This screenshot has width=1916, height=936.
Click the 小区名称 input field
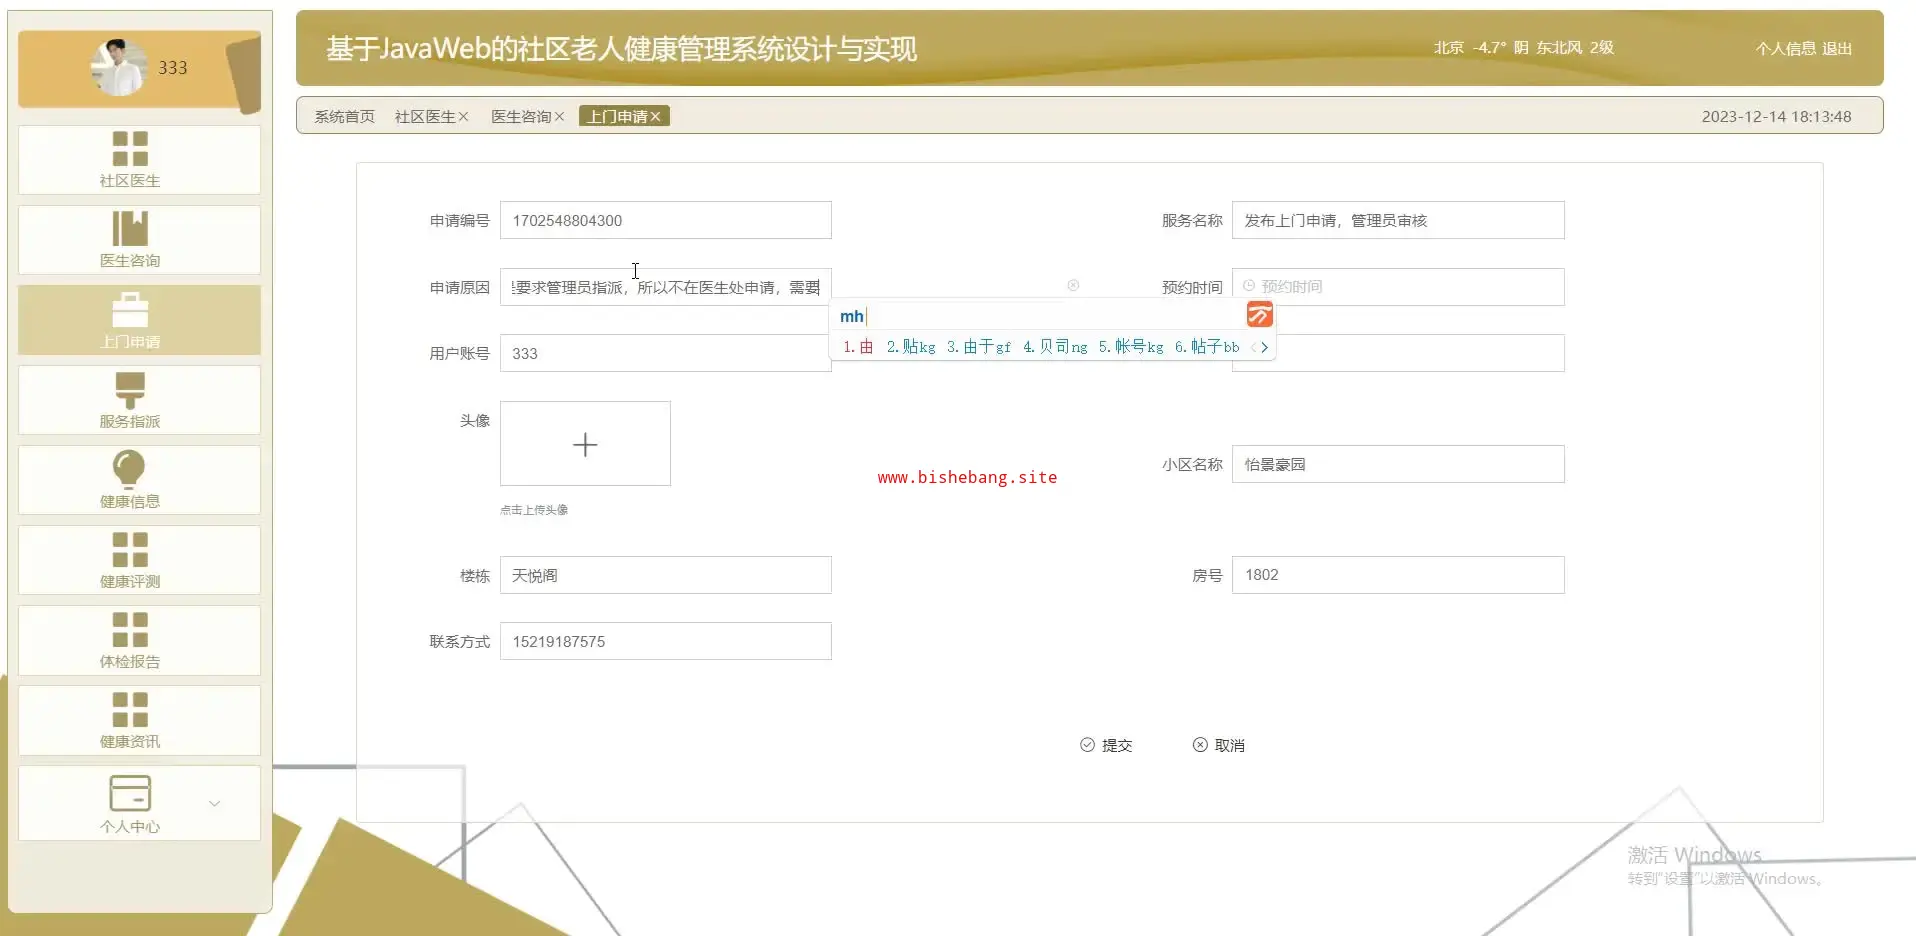click(1398, 464)
